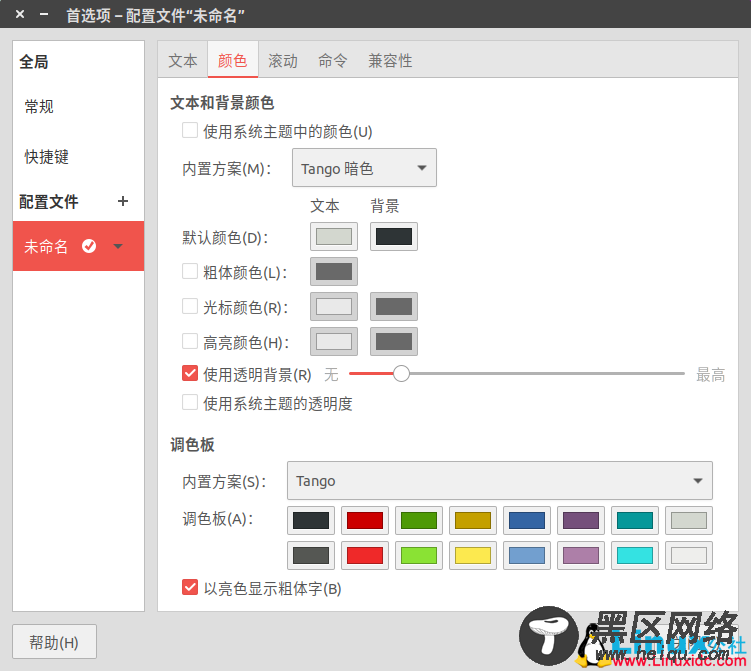Viewport: 751px width, 671px height.
Task: Click the dark gray palette swatch, bottom row
Action: pos(311,556)
